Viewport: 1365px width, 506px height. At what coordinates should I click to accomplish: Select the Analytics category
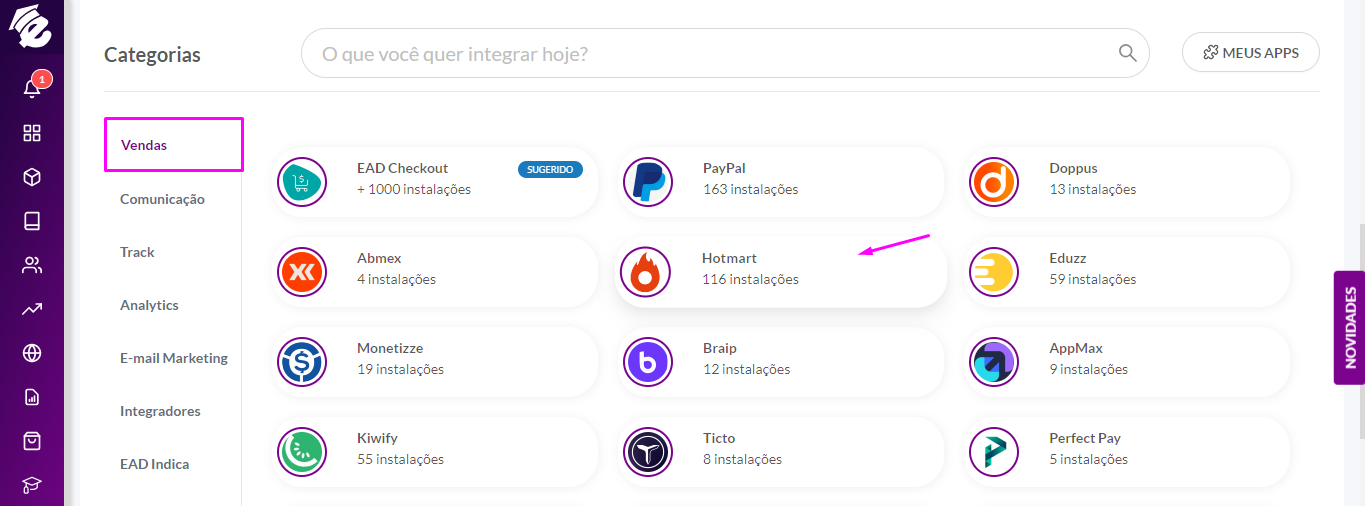(x=149, y=305)
